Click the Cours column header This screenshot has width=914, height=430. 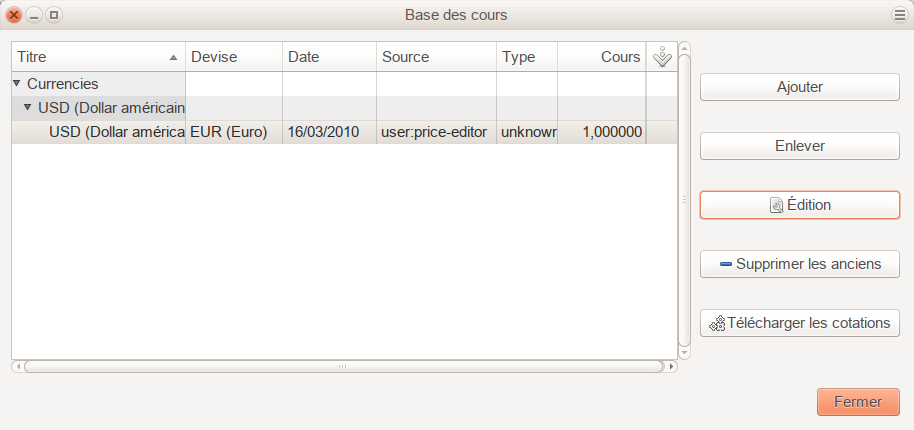(602, 57)
